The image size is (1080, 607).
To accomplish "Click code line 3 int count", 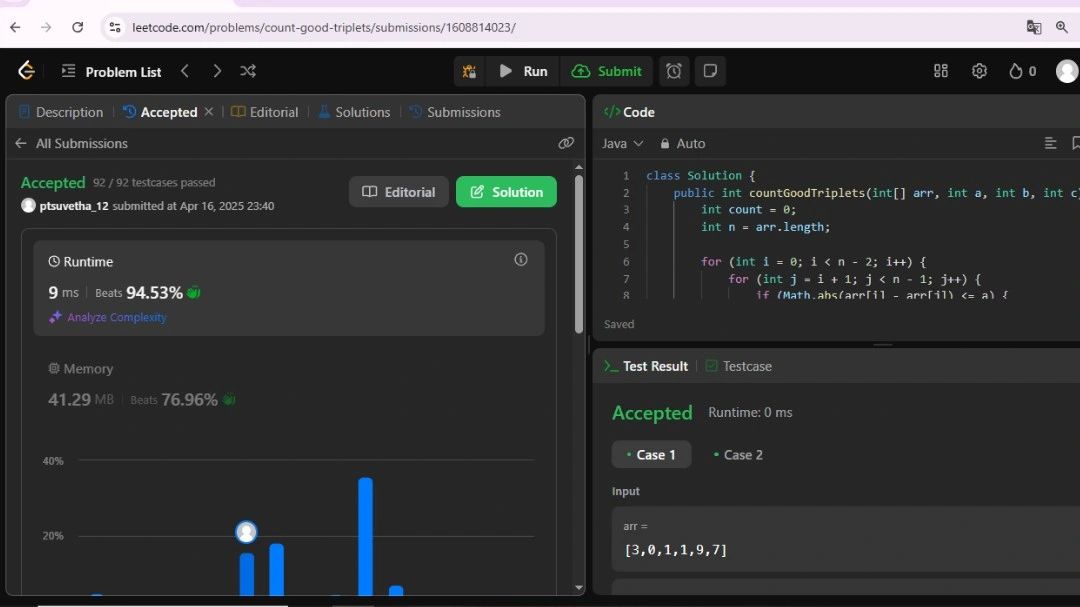I will [x=748, y=209].
